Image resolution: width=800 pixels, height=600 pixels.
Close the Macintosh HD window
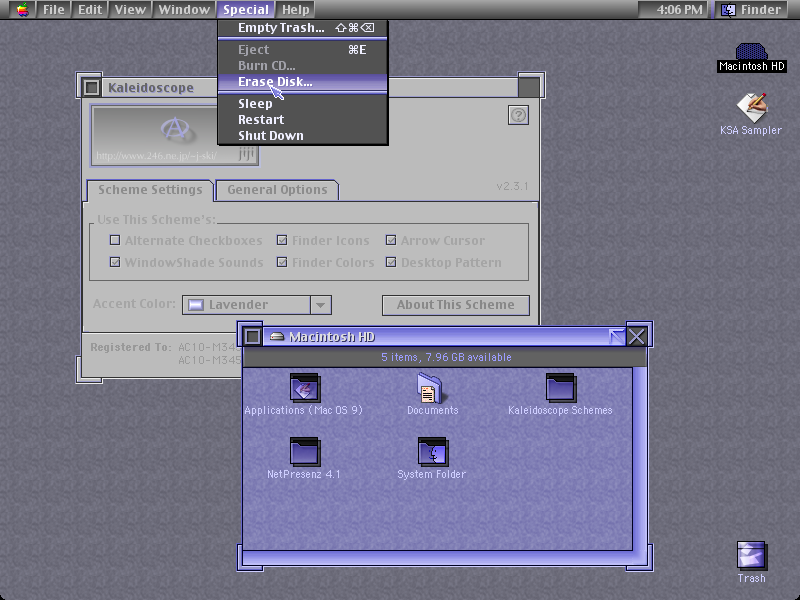[x=637, y=336]
